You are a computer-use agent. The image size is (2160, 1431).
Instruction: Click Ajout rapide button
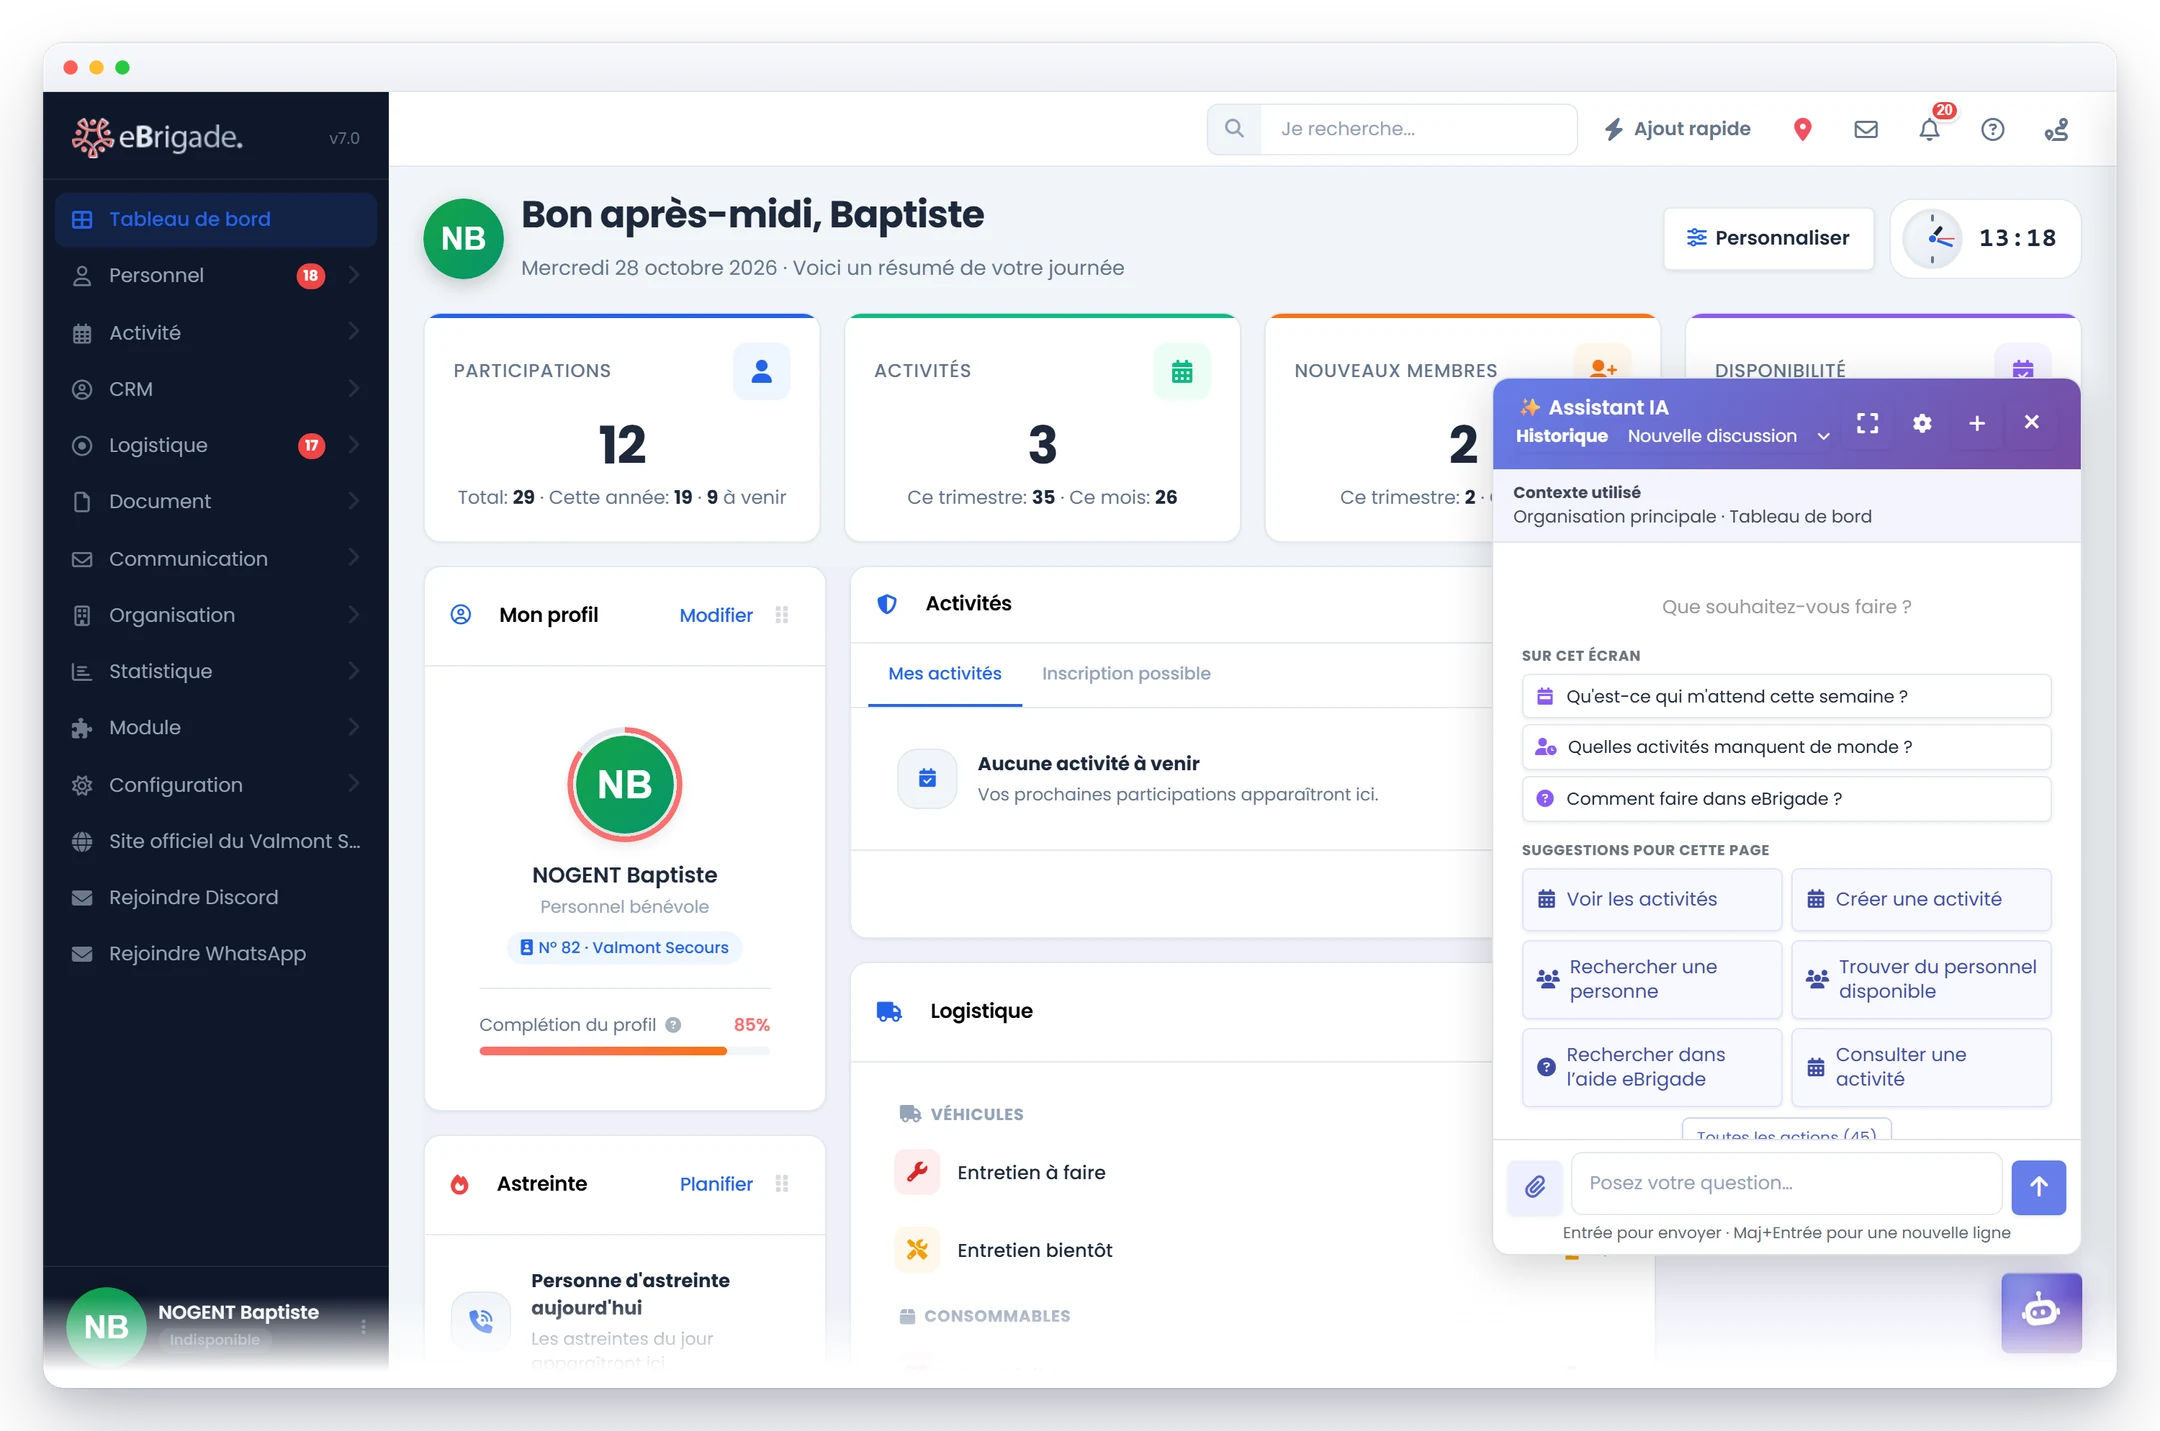coord(1677,129)
